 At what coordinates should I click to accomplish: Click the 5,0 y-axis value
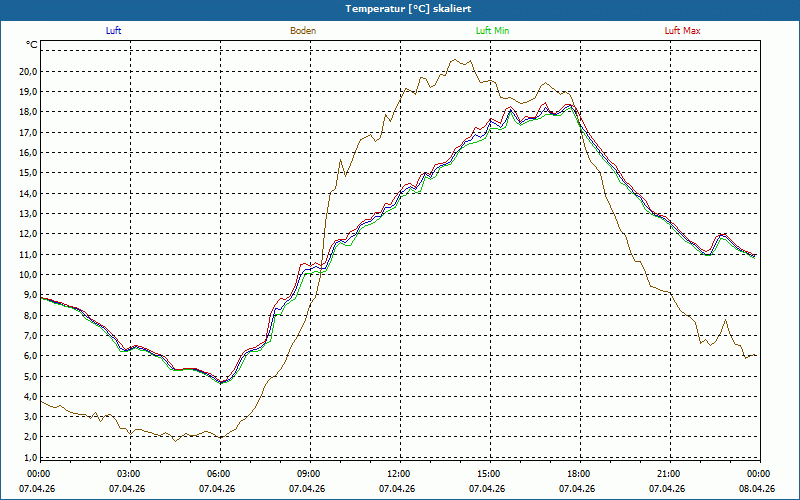click(30, 376)
